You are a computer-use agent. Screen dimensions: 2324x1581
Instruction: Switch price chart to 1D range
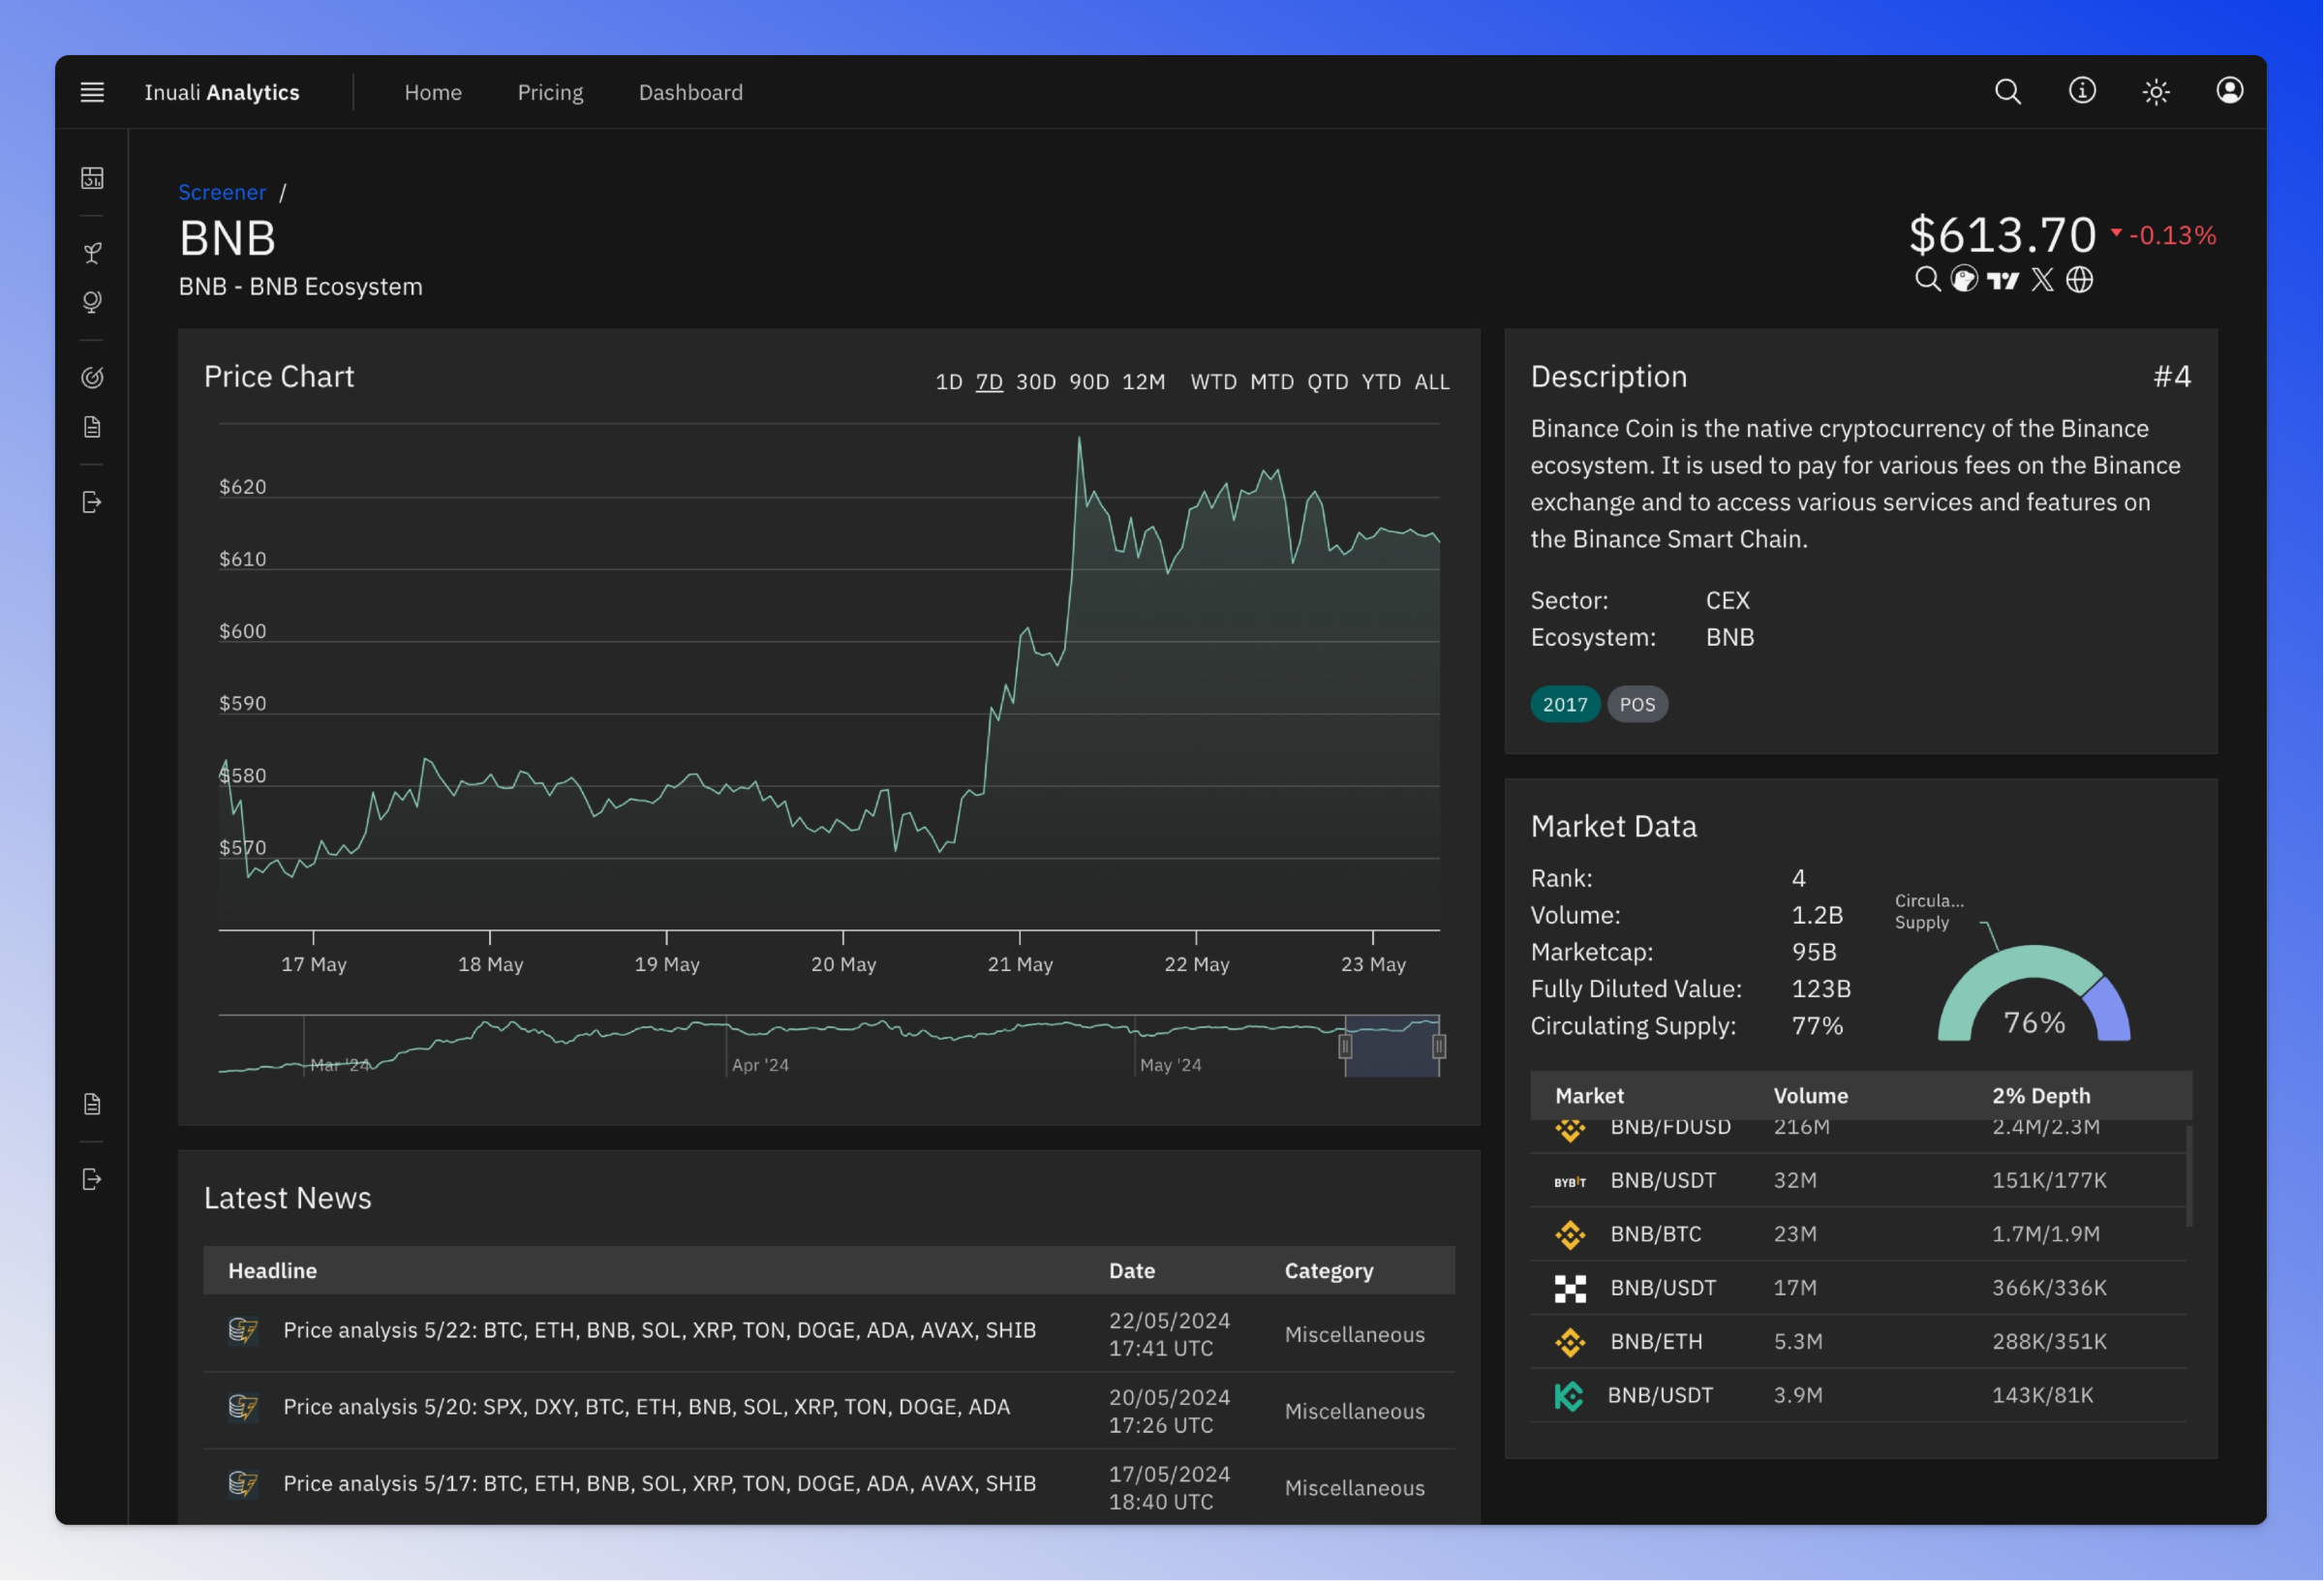point(949,382)
